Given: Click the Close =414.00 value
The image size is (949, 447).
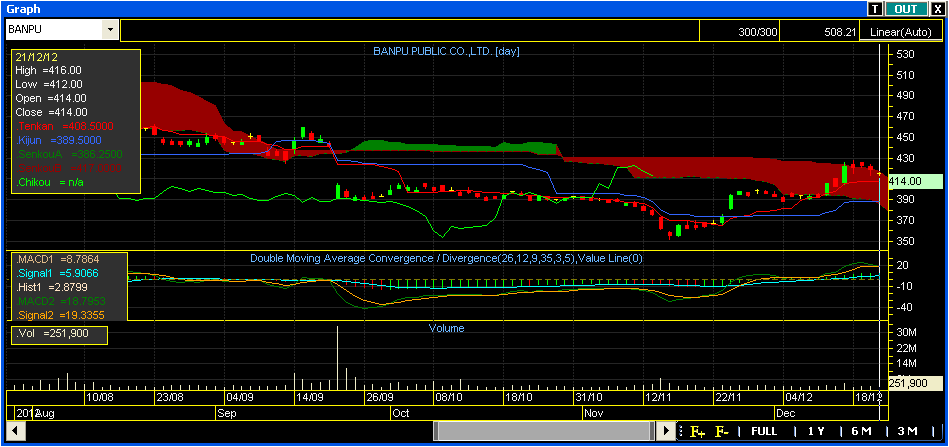Looking at the screenshot, I should 51,112.
